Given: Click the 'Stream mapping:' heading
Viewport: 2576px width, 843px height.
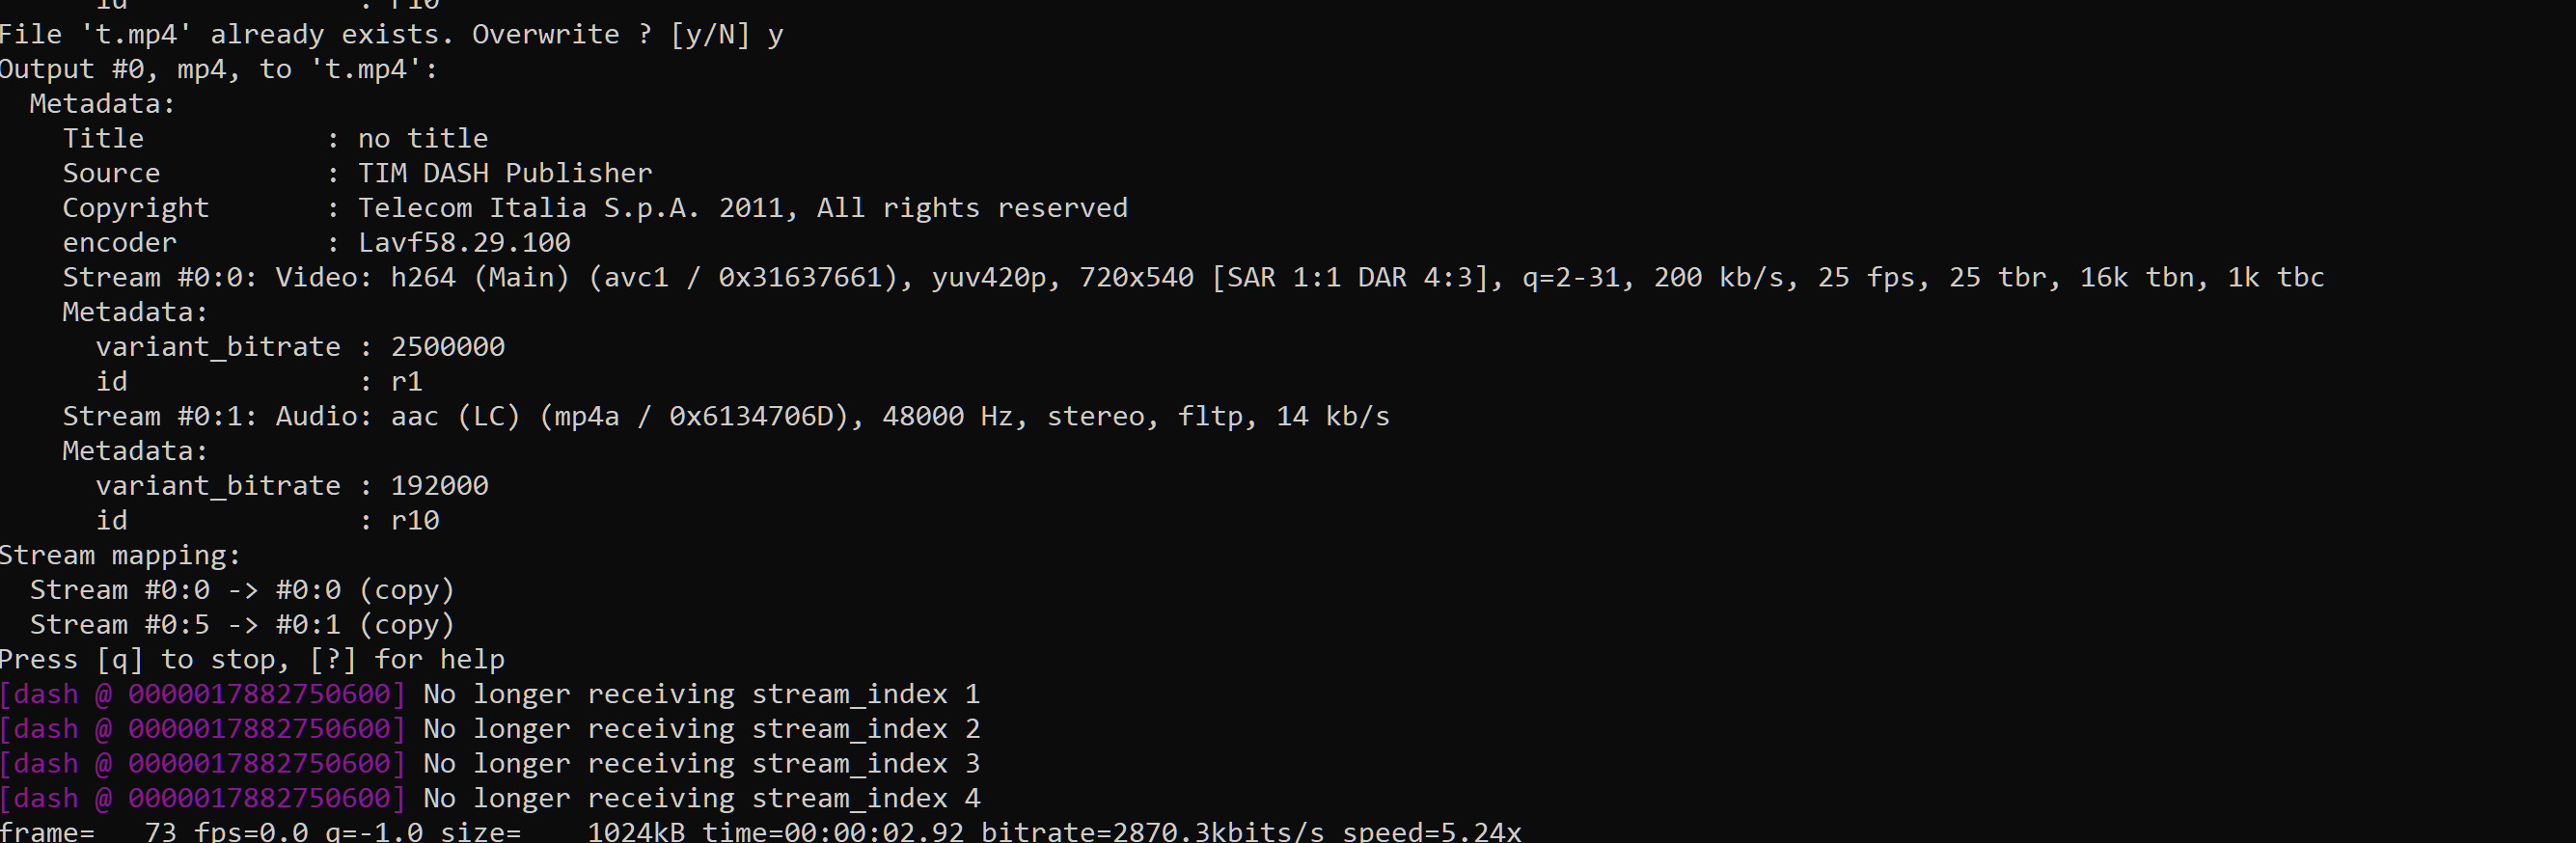Looking at the screenshot, I should [120, 556].
